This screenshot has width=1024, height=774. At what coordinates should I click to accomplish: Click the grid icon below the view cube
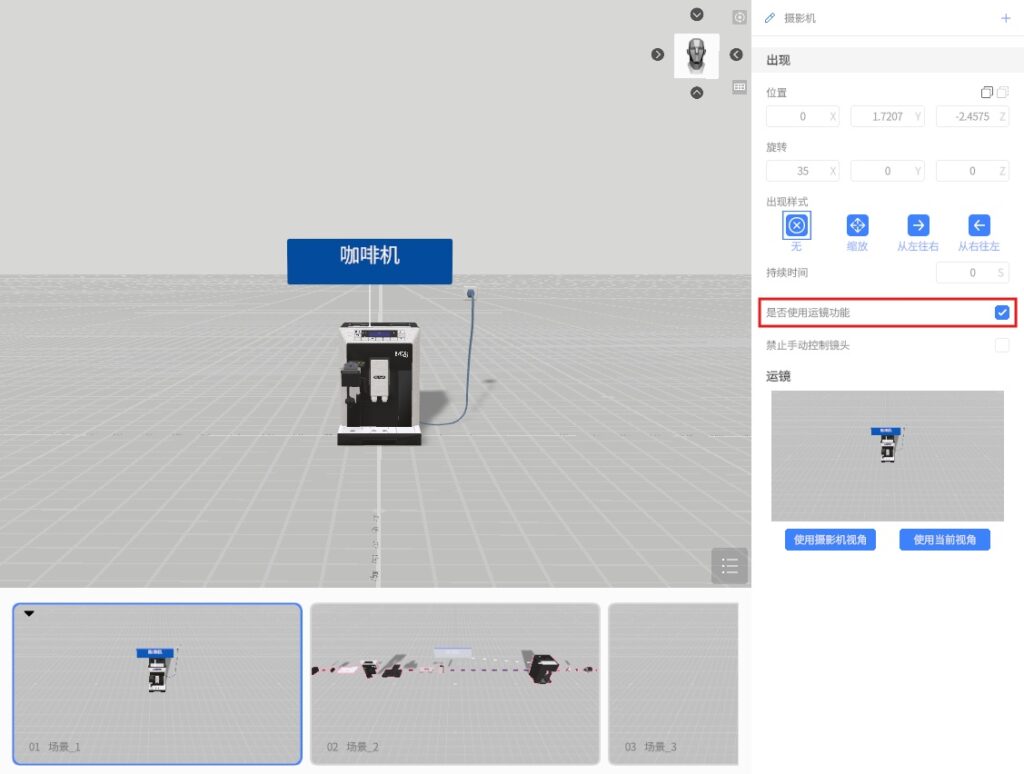[x=739, y=87]
